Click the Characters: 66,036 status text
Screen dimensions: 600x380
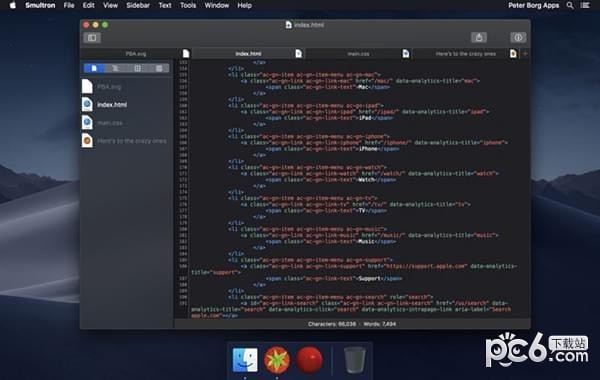(x=332, y=324)
